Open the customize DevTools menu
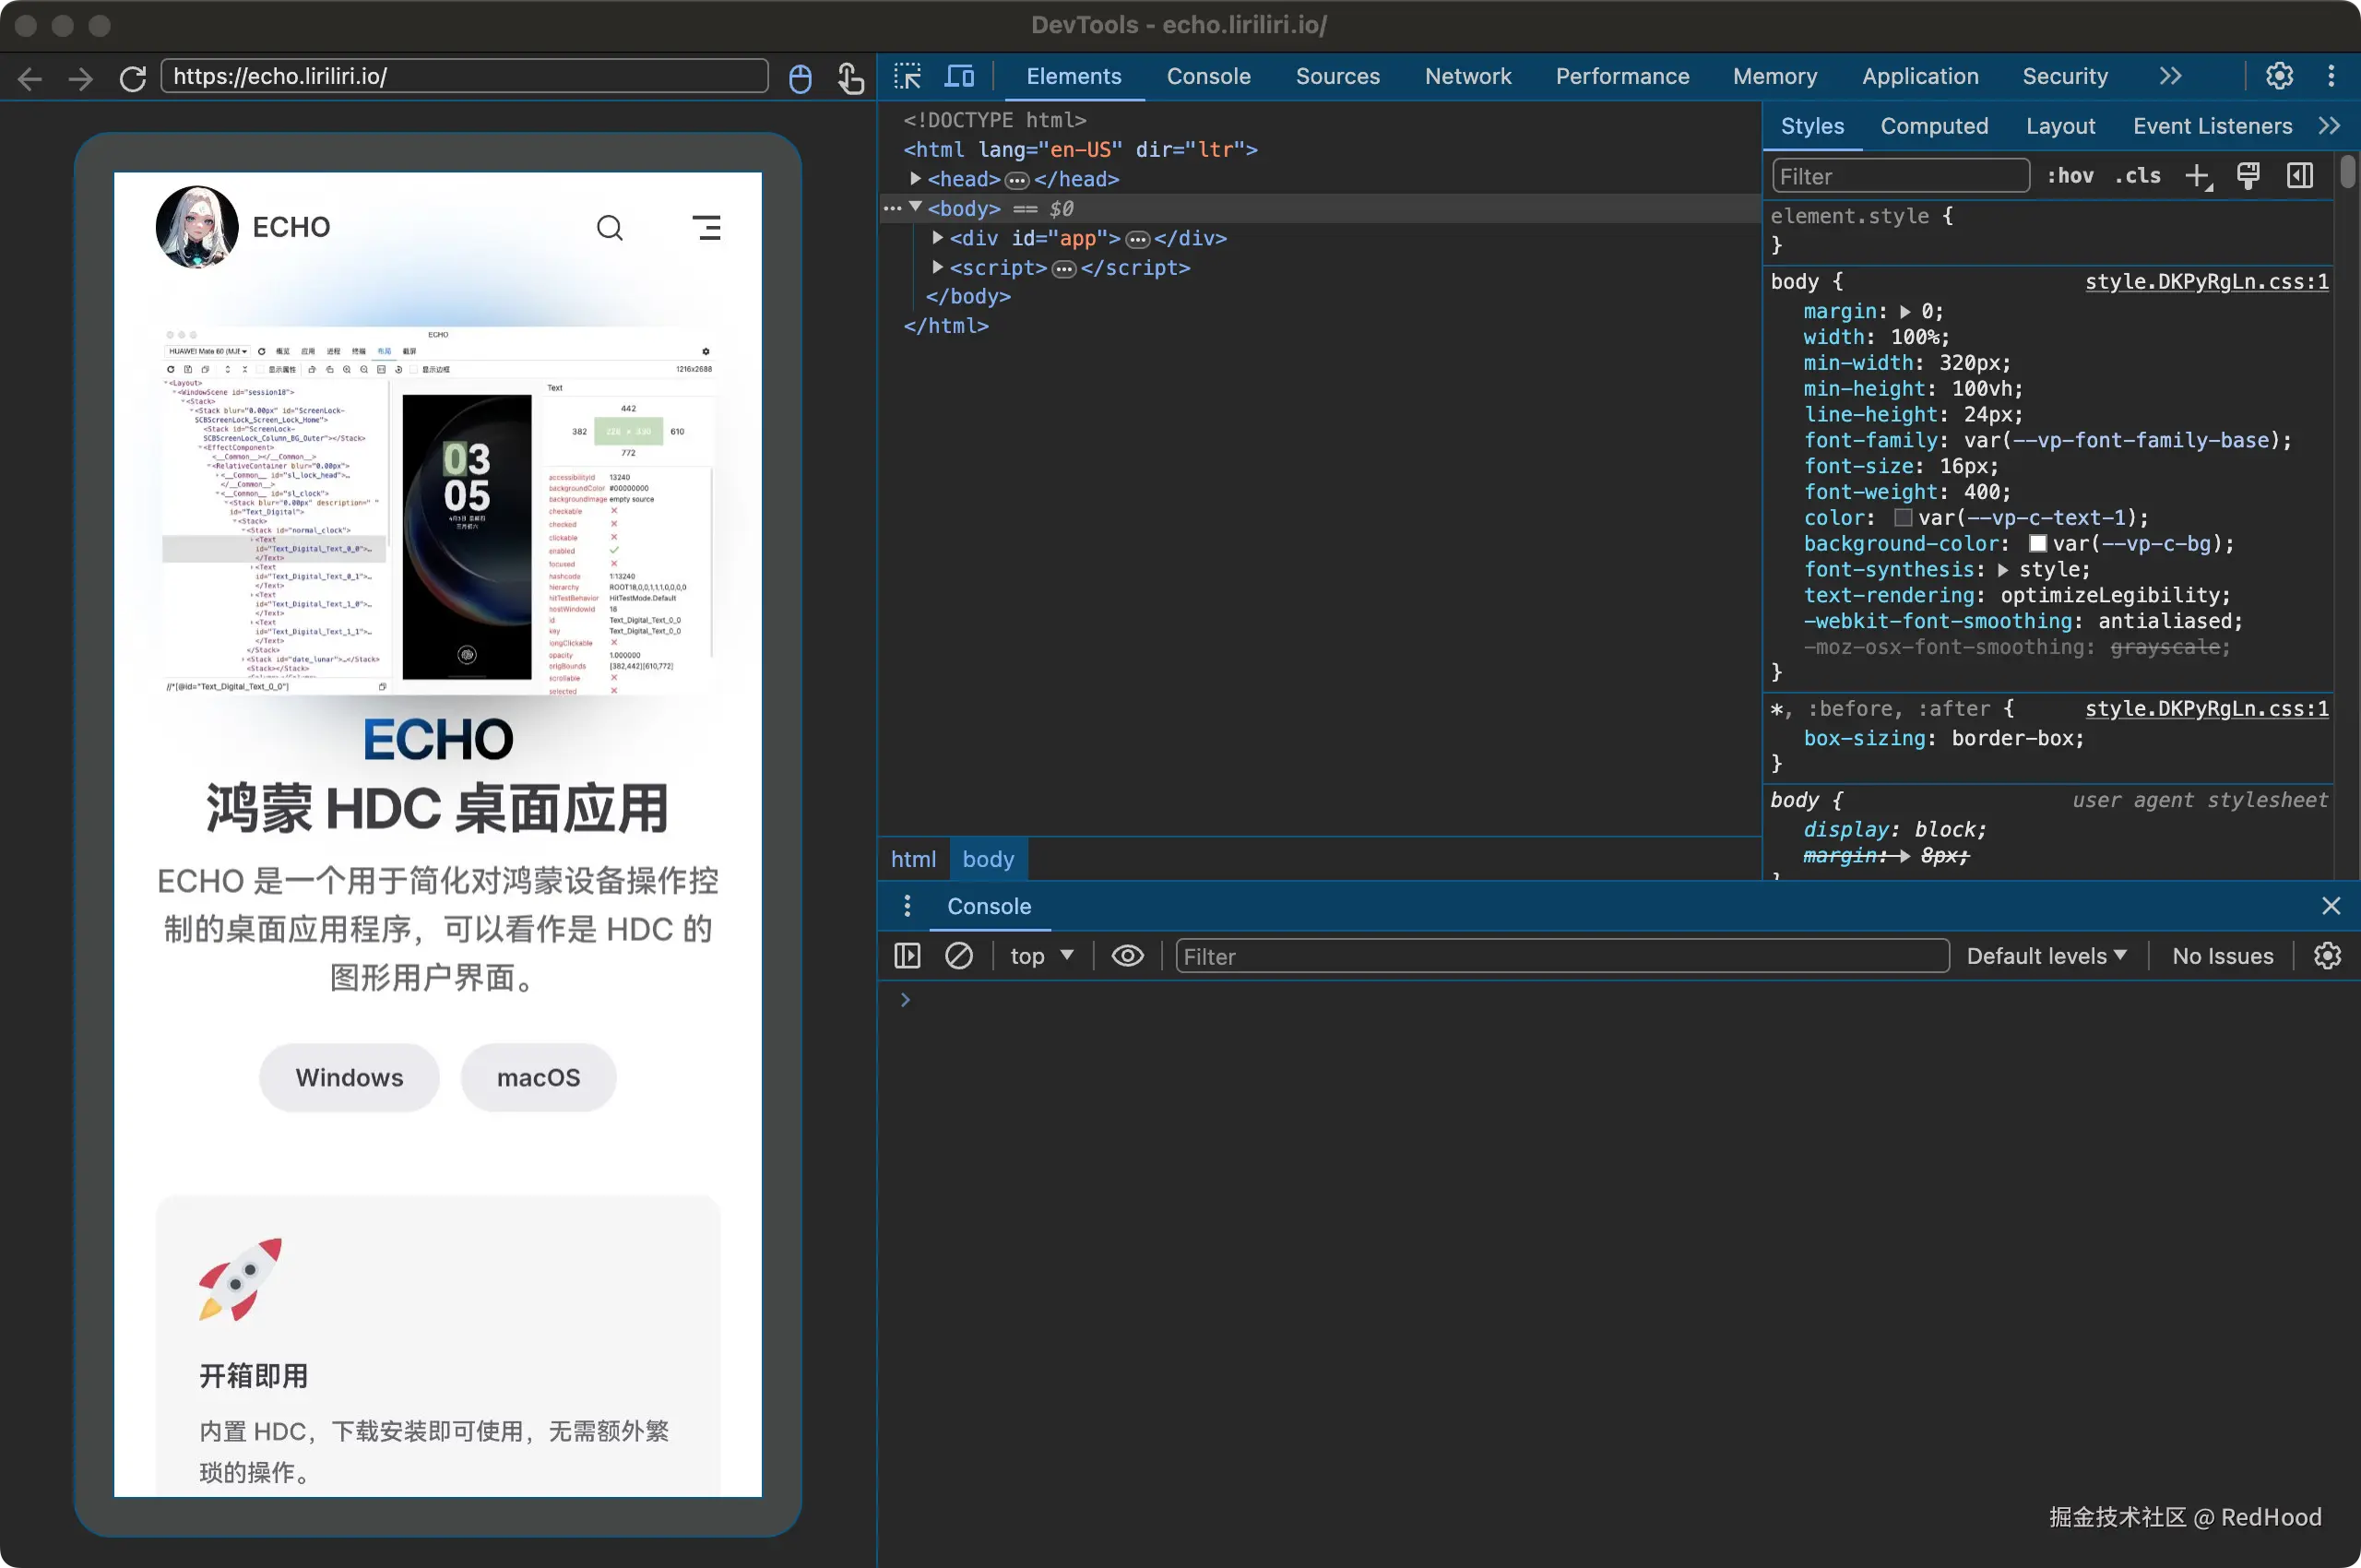 (x=2330, y=75)
